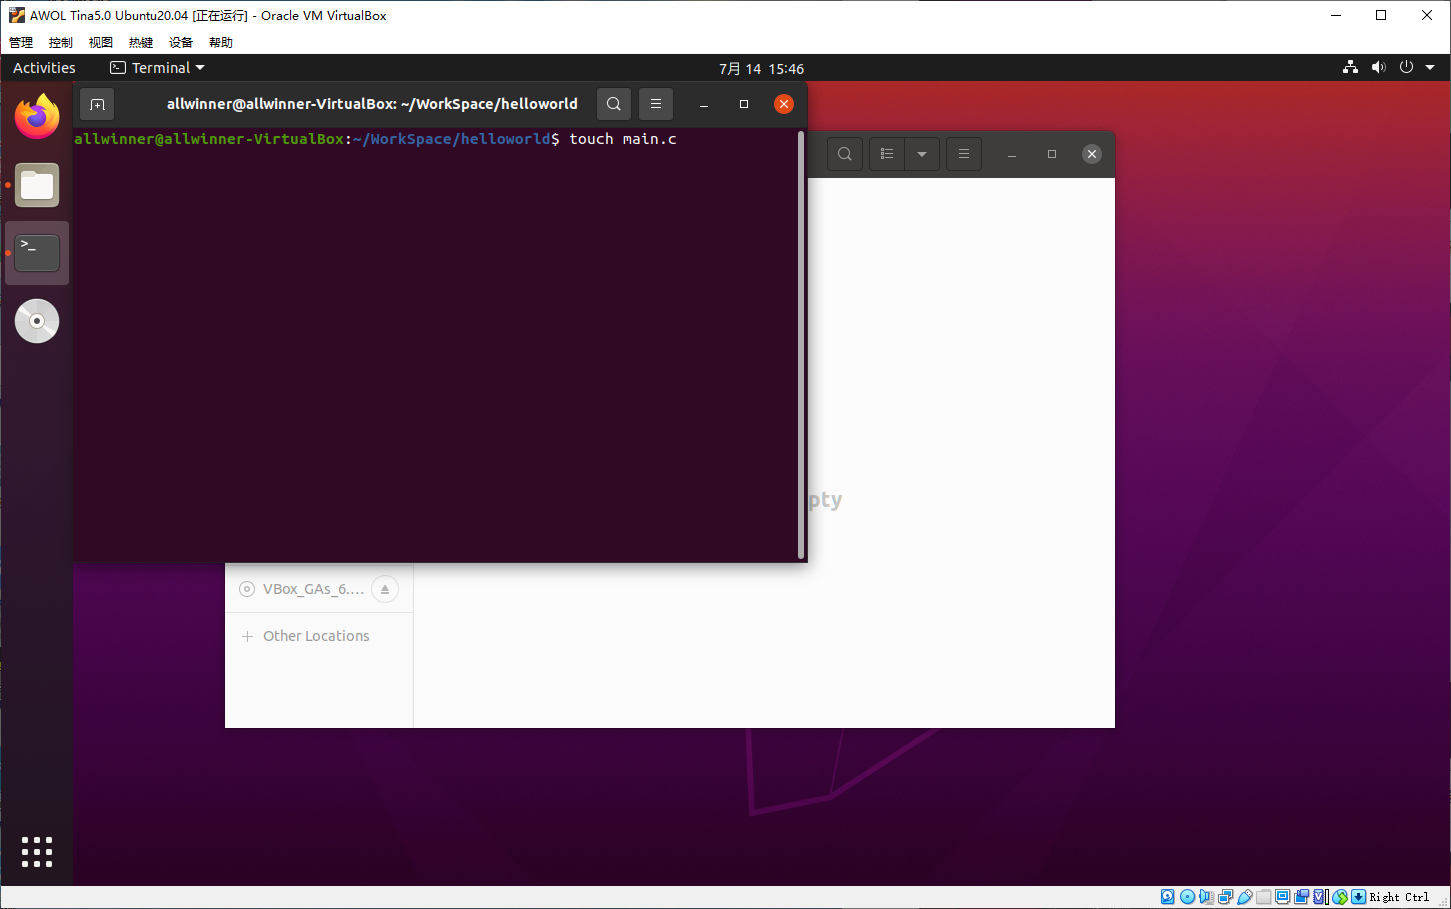Toggle list view in file manager
This screenshot has width=1451, height=909.
point(887,154)
